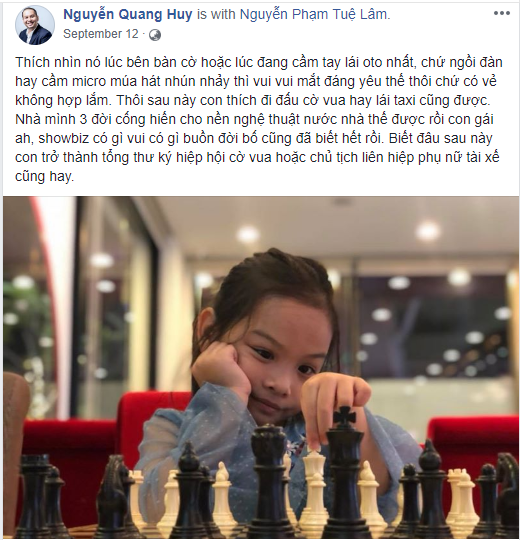Click the black rook at photo's far left
520x540 pixels.
pos(34,496)
